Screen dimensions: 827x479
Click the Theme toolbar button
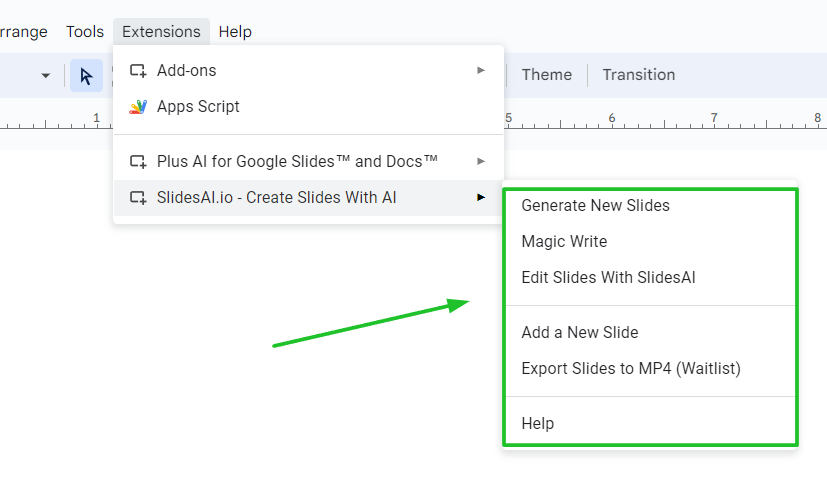click(547, 75)
